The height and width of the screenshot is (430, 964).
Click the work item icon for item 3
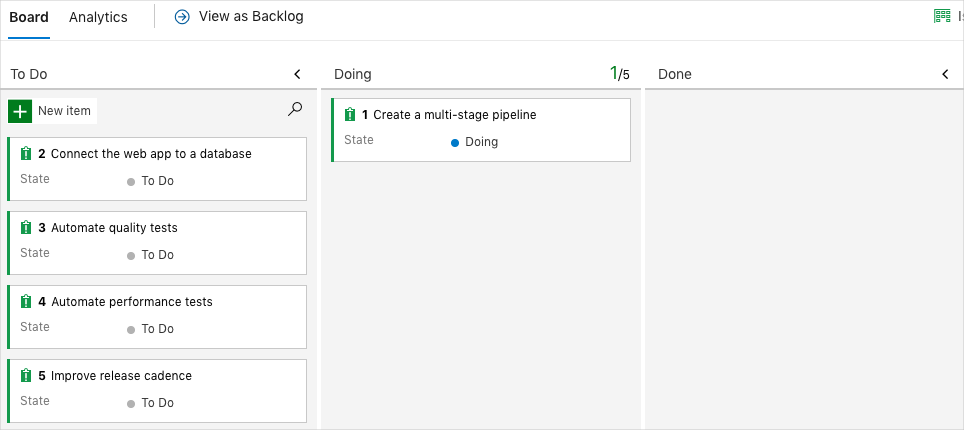26,228
